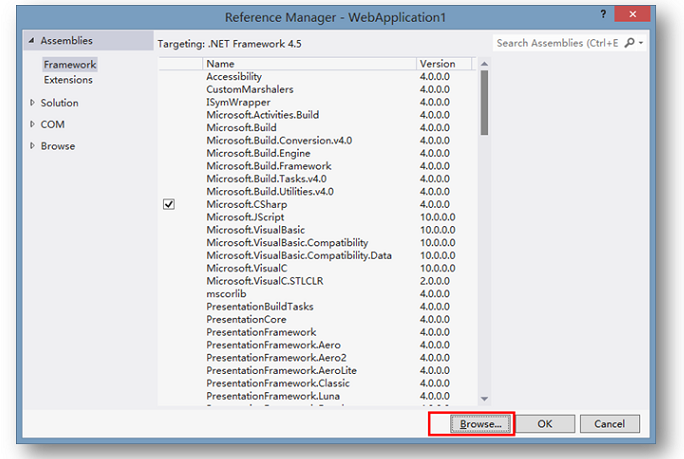Click version 2.0.0.0 of Microsoft.VisualC.STLCLR
Viewport: 684px width, 459px height.
click(x=434, y=281)
